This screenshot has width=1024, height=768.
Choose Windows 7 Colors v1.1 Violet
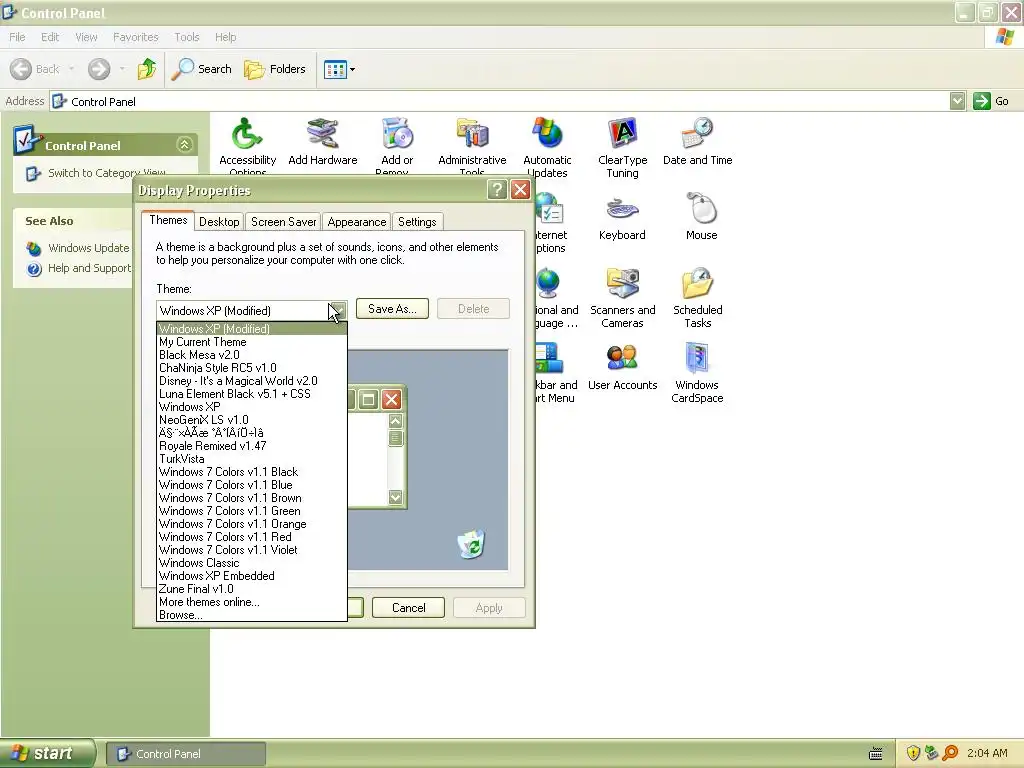coord(251,551)
